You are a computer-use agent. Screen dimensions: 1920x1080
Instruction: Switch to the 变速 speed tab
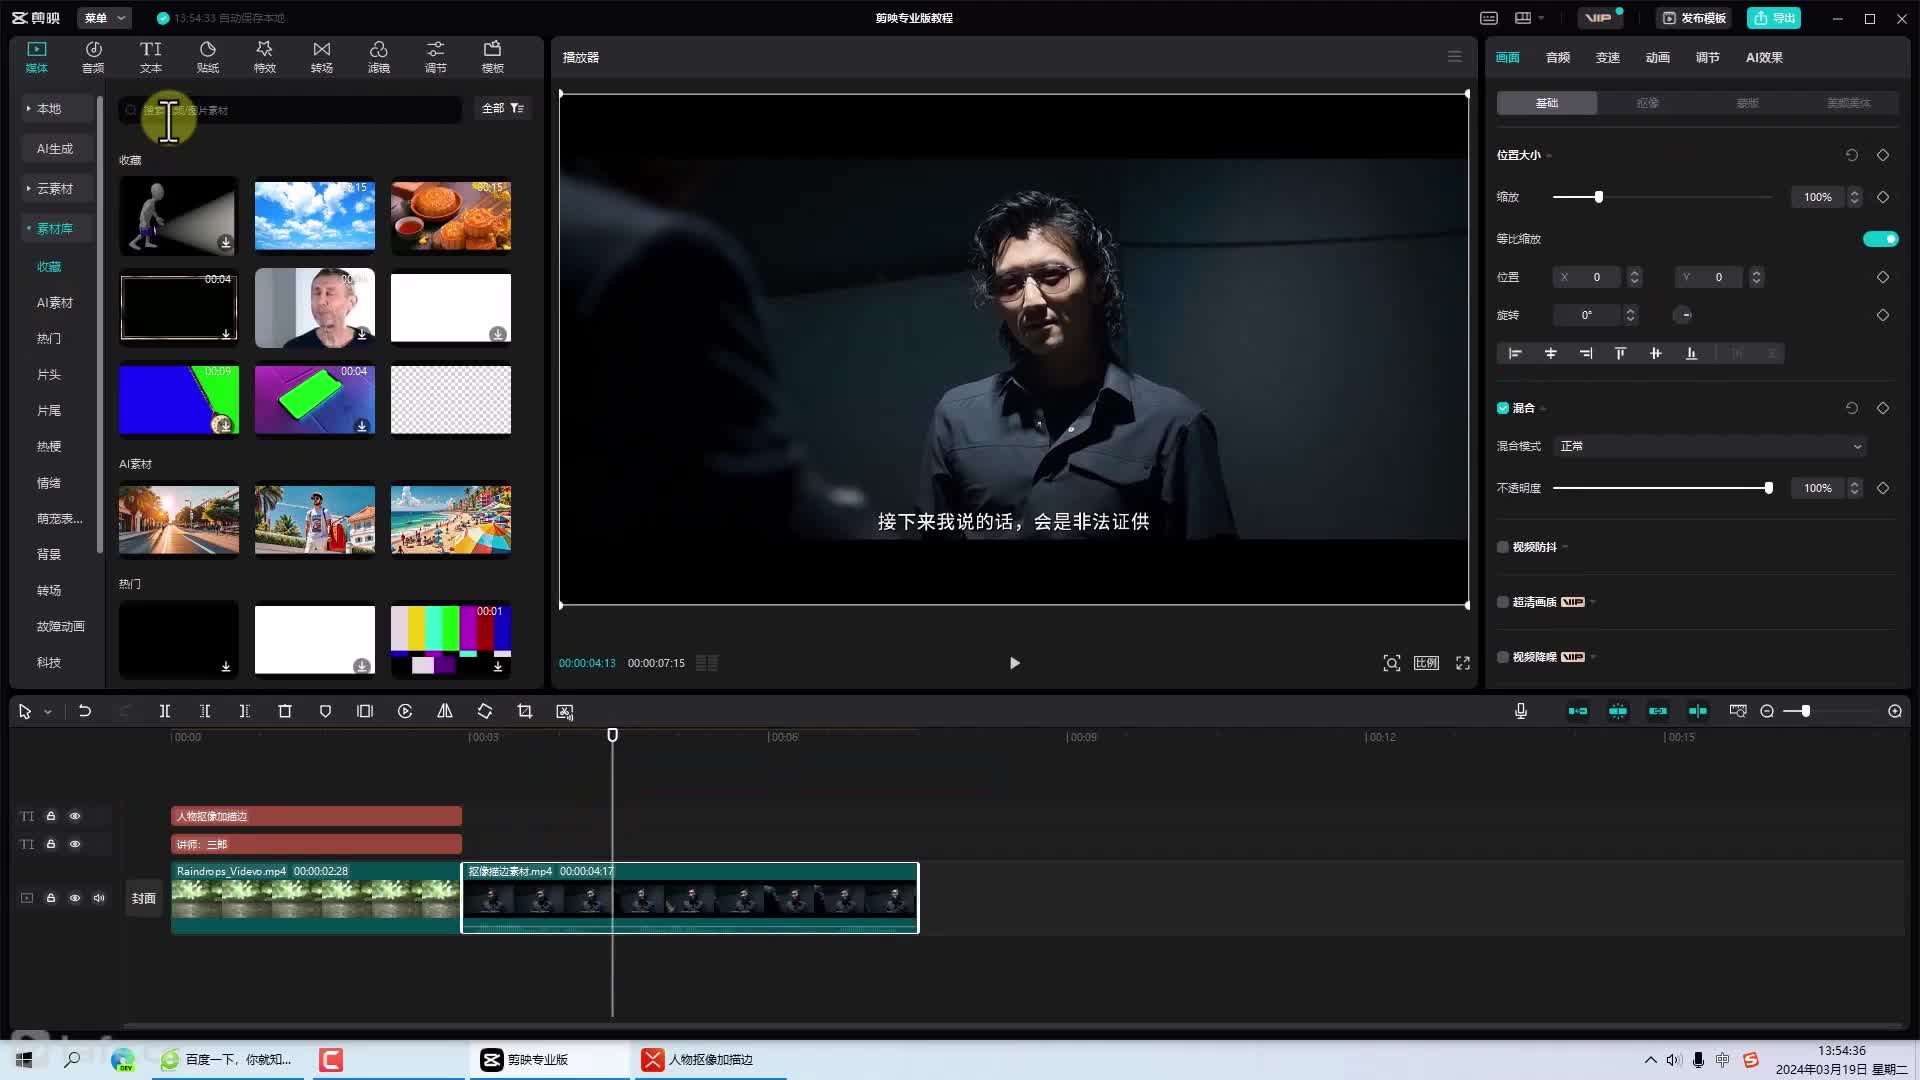pyautogui.click(x=1608, y=57)
